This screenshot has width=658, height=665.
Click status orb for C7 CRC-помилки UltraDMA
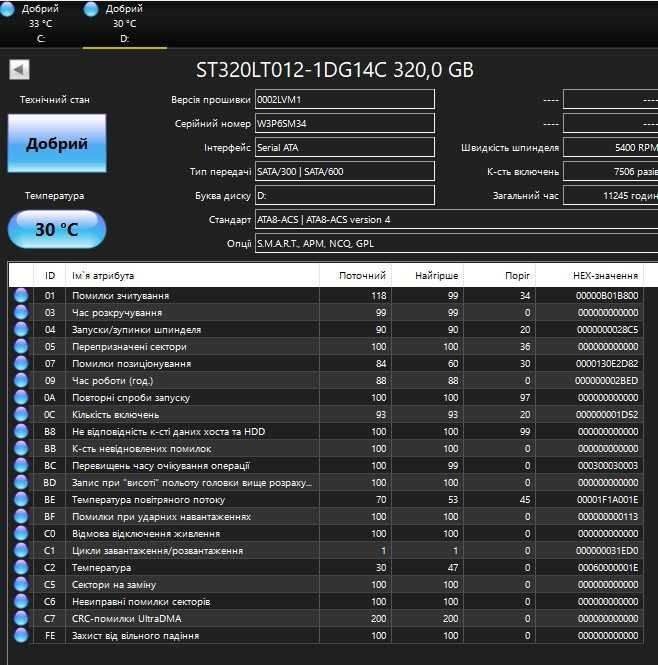tap(21, 618)
